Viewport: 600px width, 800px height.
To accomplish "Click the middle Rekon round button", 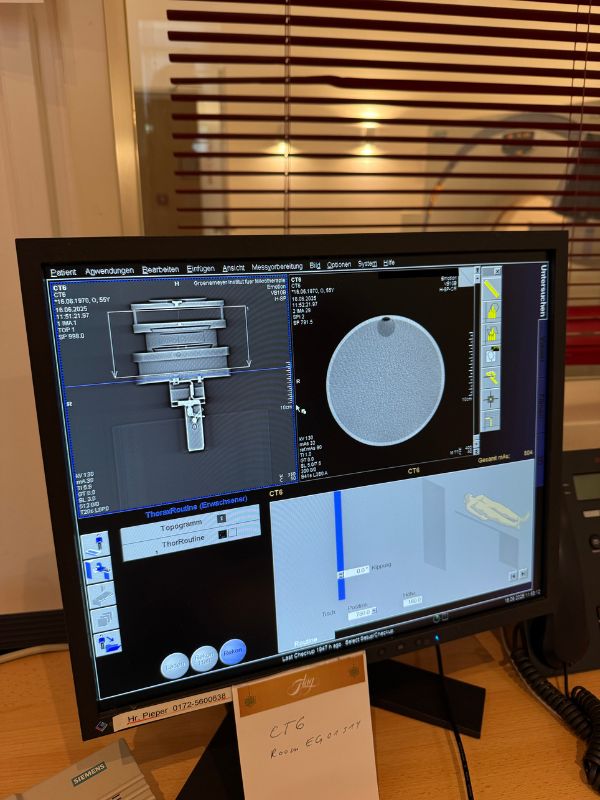I will point(204,659).
